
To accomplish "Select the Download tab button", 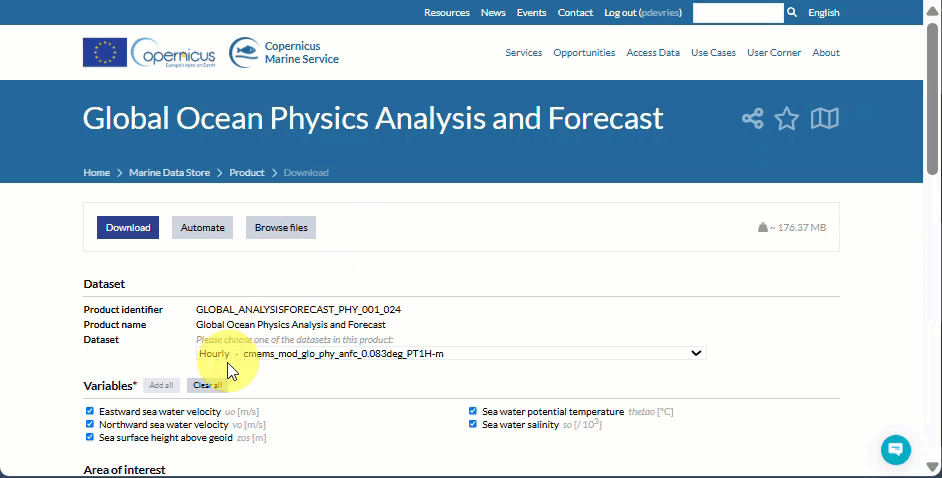I will point(128,228).
